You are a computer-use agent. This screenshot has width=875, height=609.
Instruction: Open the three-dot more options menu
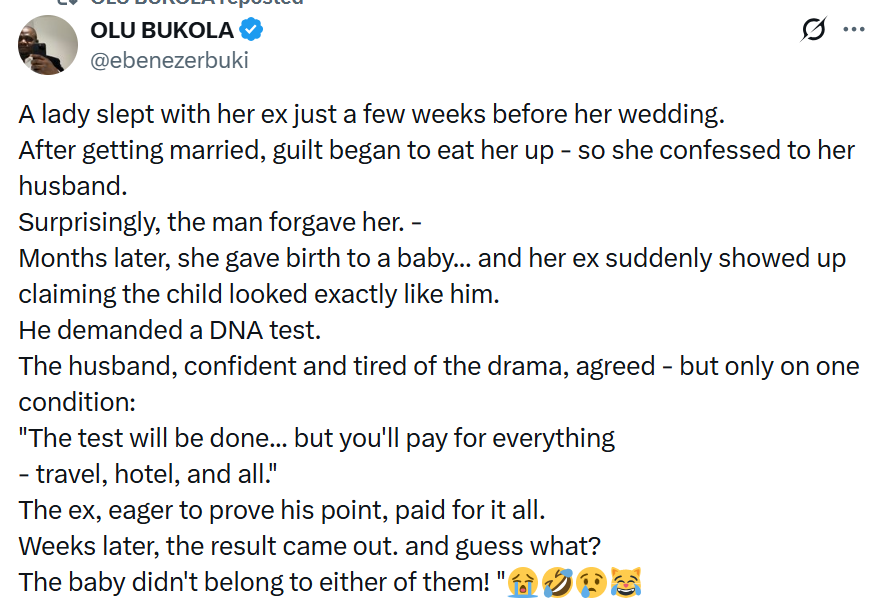(x=855, y=31)
